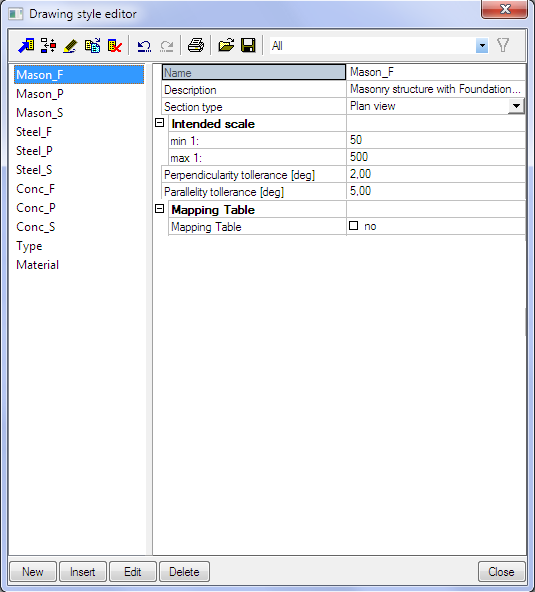Screen dimensions: 535x592
Task: Click the copy style icon in toolbar
Action: 93,46
